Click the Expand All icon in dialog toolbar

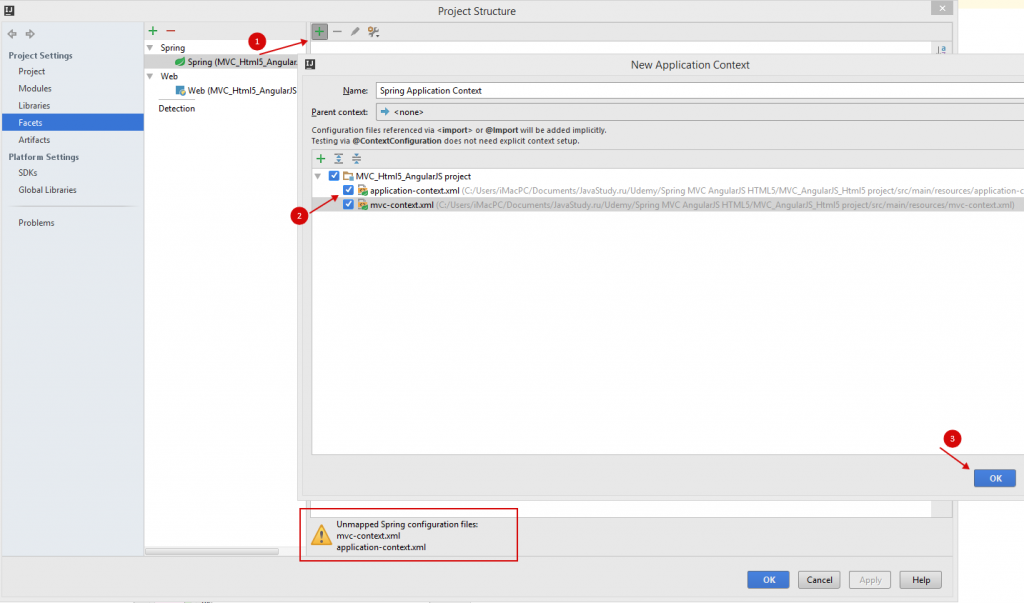pos(338,159)
